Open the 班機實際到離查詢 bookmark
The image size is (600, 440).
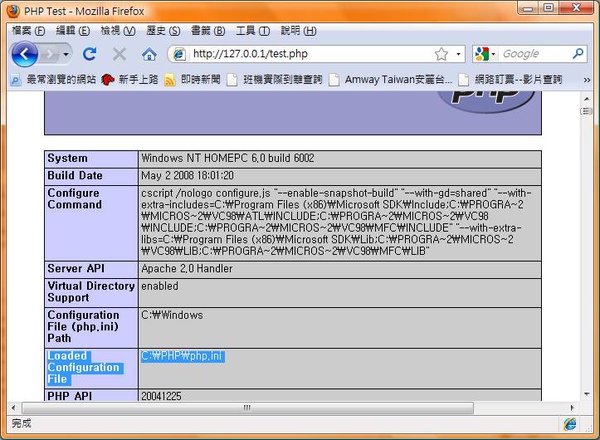click(x=274, y=80)
